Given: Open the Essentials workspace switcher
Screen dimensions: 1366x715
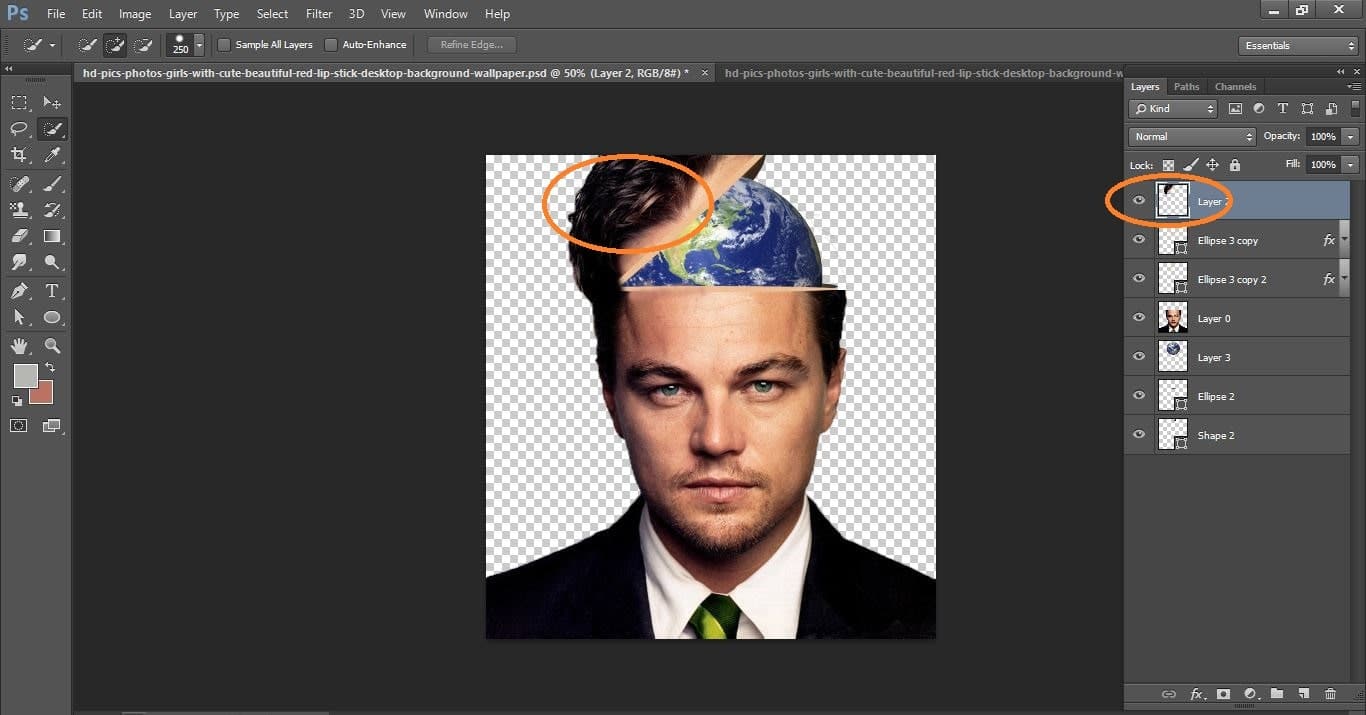Looking at the screenshot, I should point(1297,45).
